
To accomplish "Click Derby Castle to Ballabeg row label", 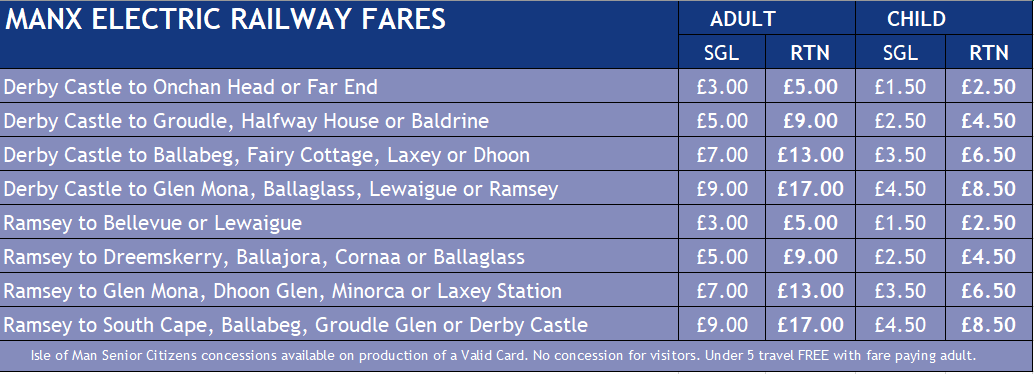I will pyautogui.click(x=266, y=155).
